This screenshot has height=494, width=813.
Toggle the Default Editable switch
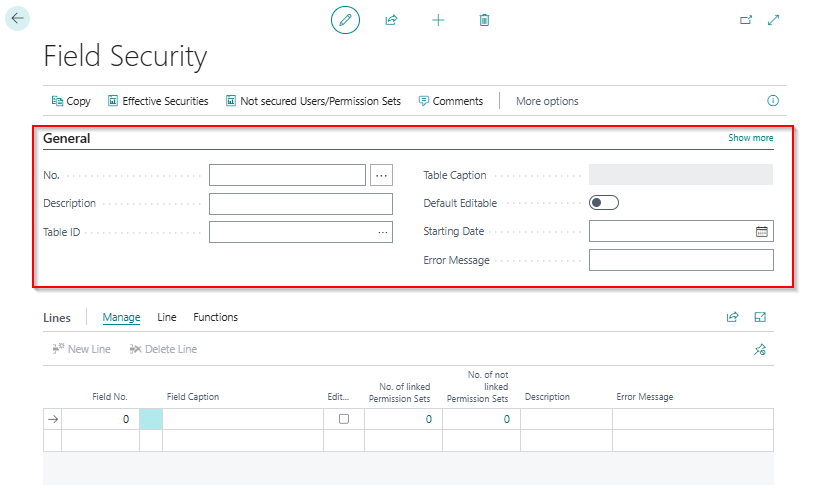click(604, 203)
